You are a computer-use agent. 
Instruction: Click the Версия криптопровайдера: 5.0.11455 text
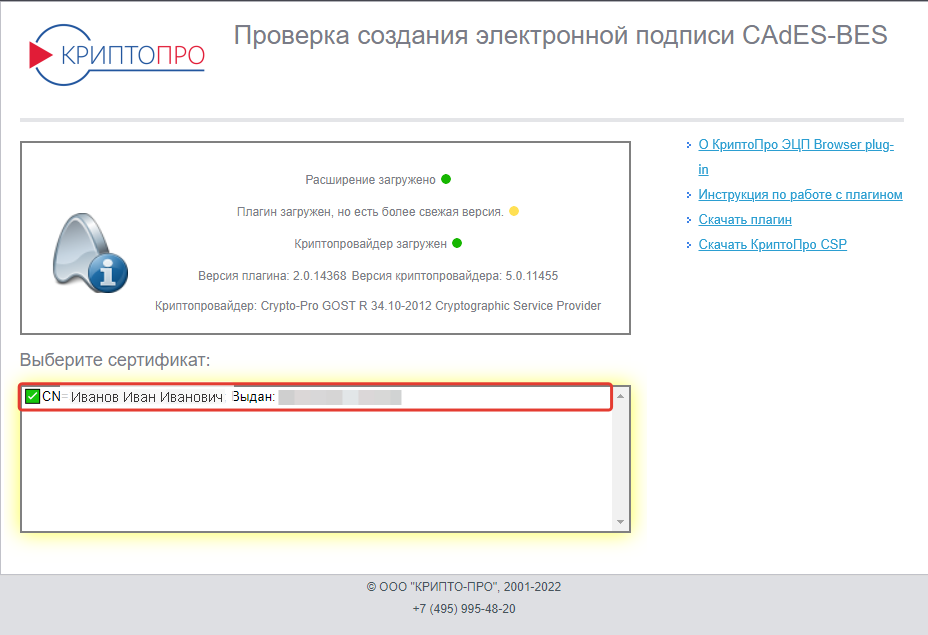(455, 275)
